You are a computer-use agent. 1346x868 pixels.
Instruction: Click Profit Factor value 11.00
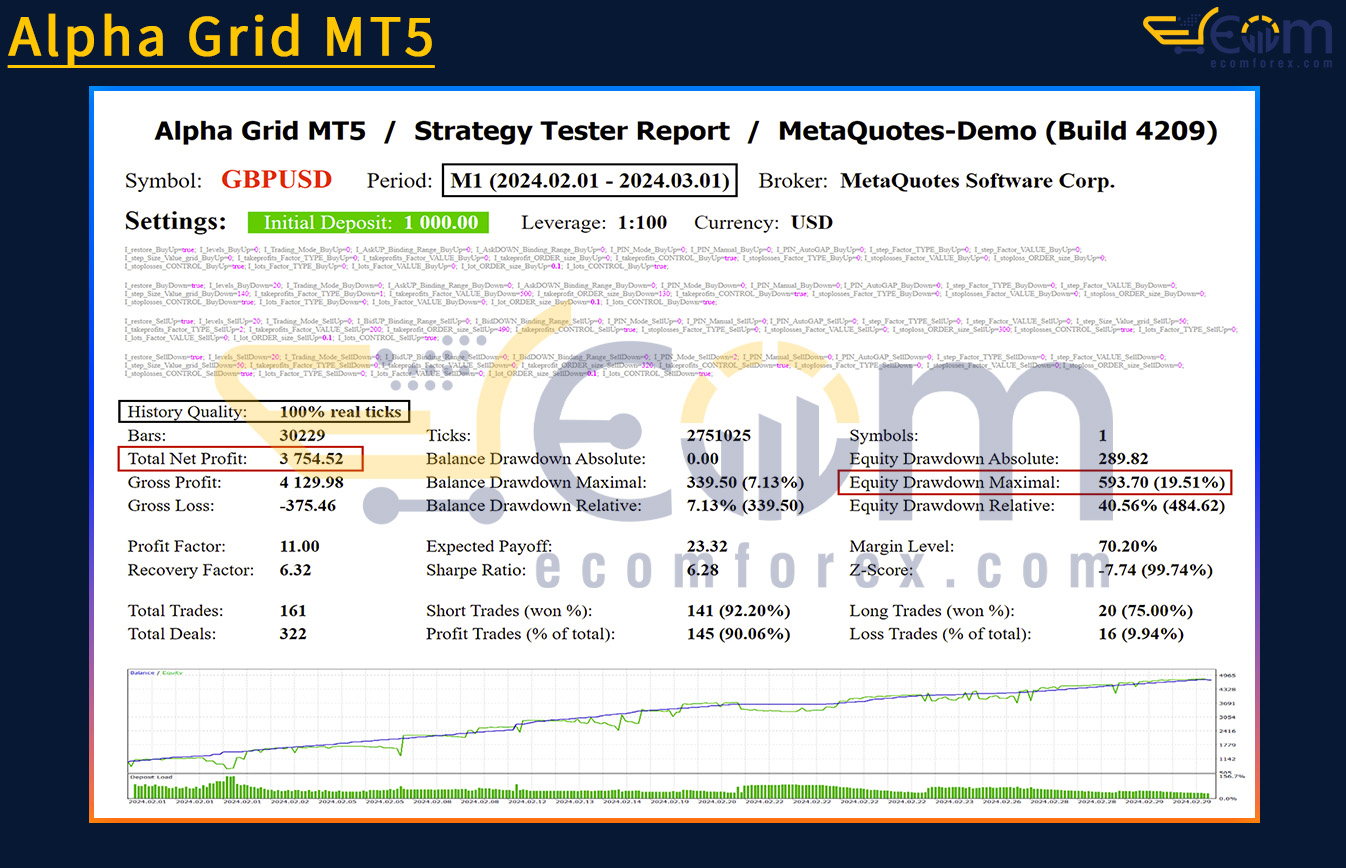click(300, 546)
